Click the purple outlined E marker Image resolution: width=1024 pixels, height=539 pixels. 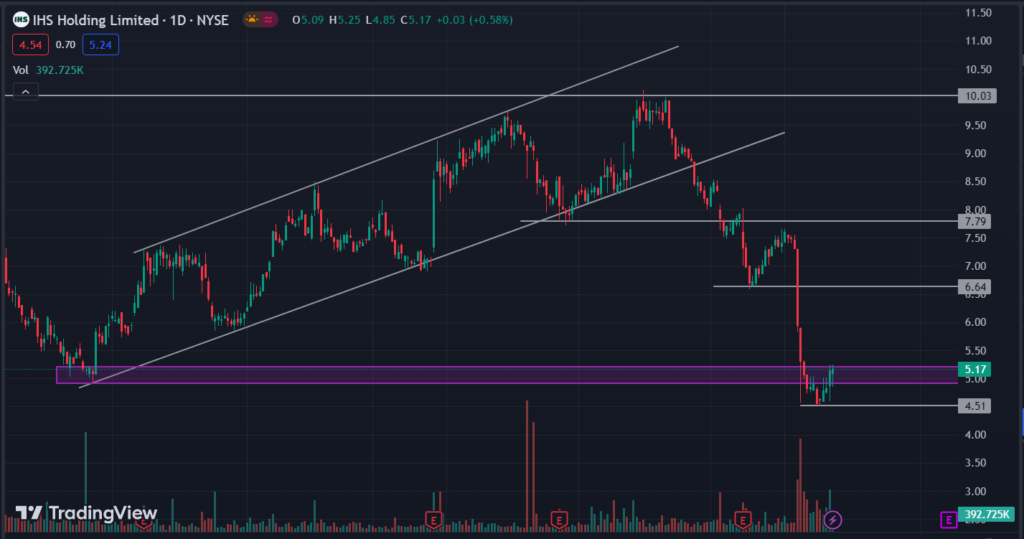(x=948, y=520)
